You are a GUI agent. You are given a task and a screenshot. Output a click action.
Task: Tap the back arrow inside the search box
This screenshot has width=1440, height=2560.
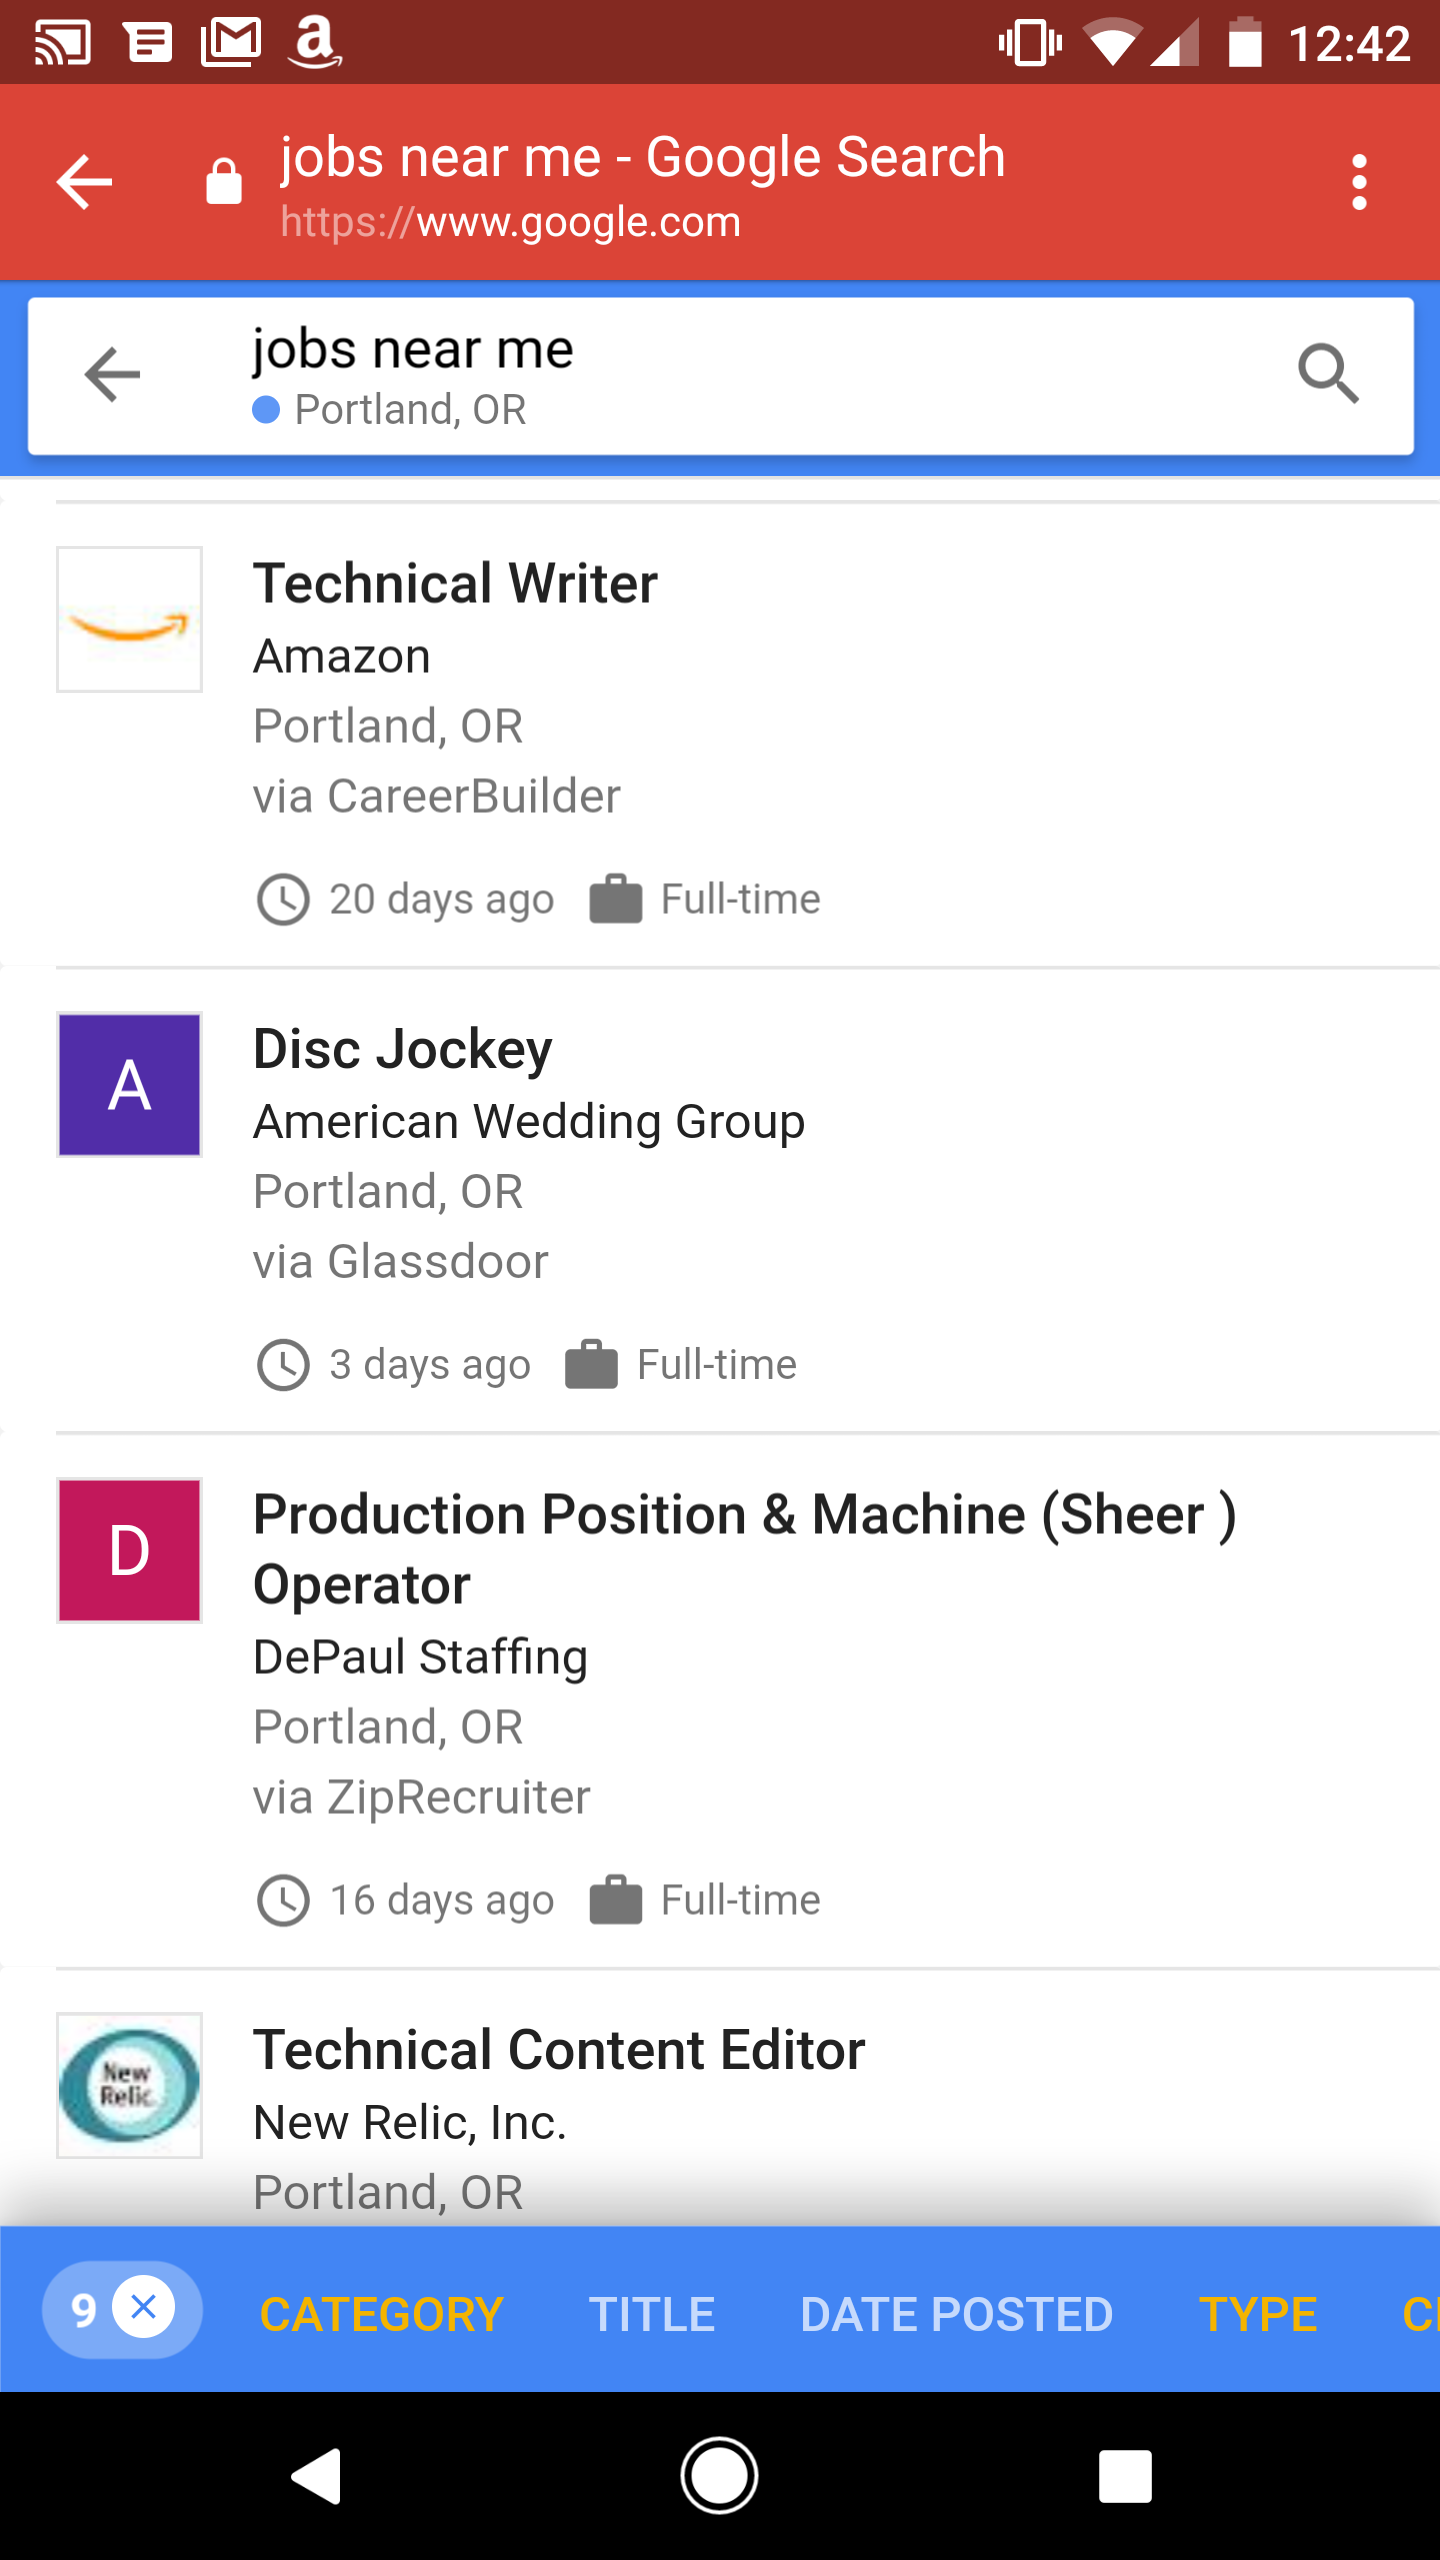click(x=112, y=375)
